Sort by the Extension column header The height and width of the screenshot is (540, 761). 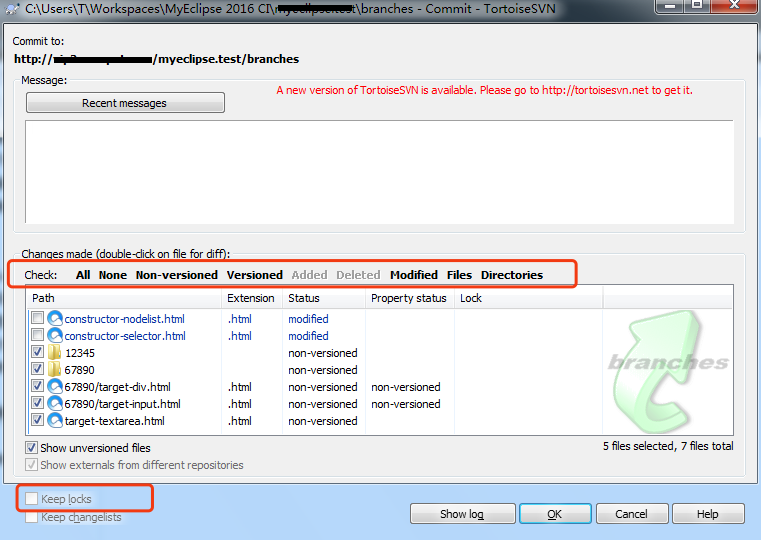252,298
